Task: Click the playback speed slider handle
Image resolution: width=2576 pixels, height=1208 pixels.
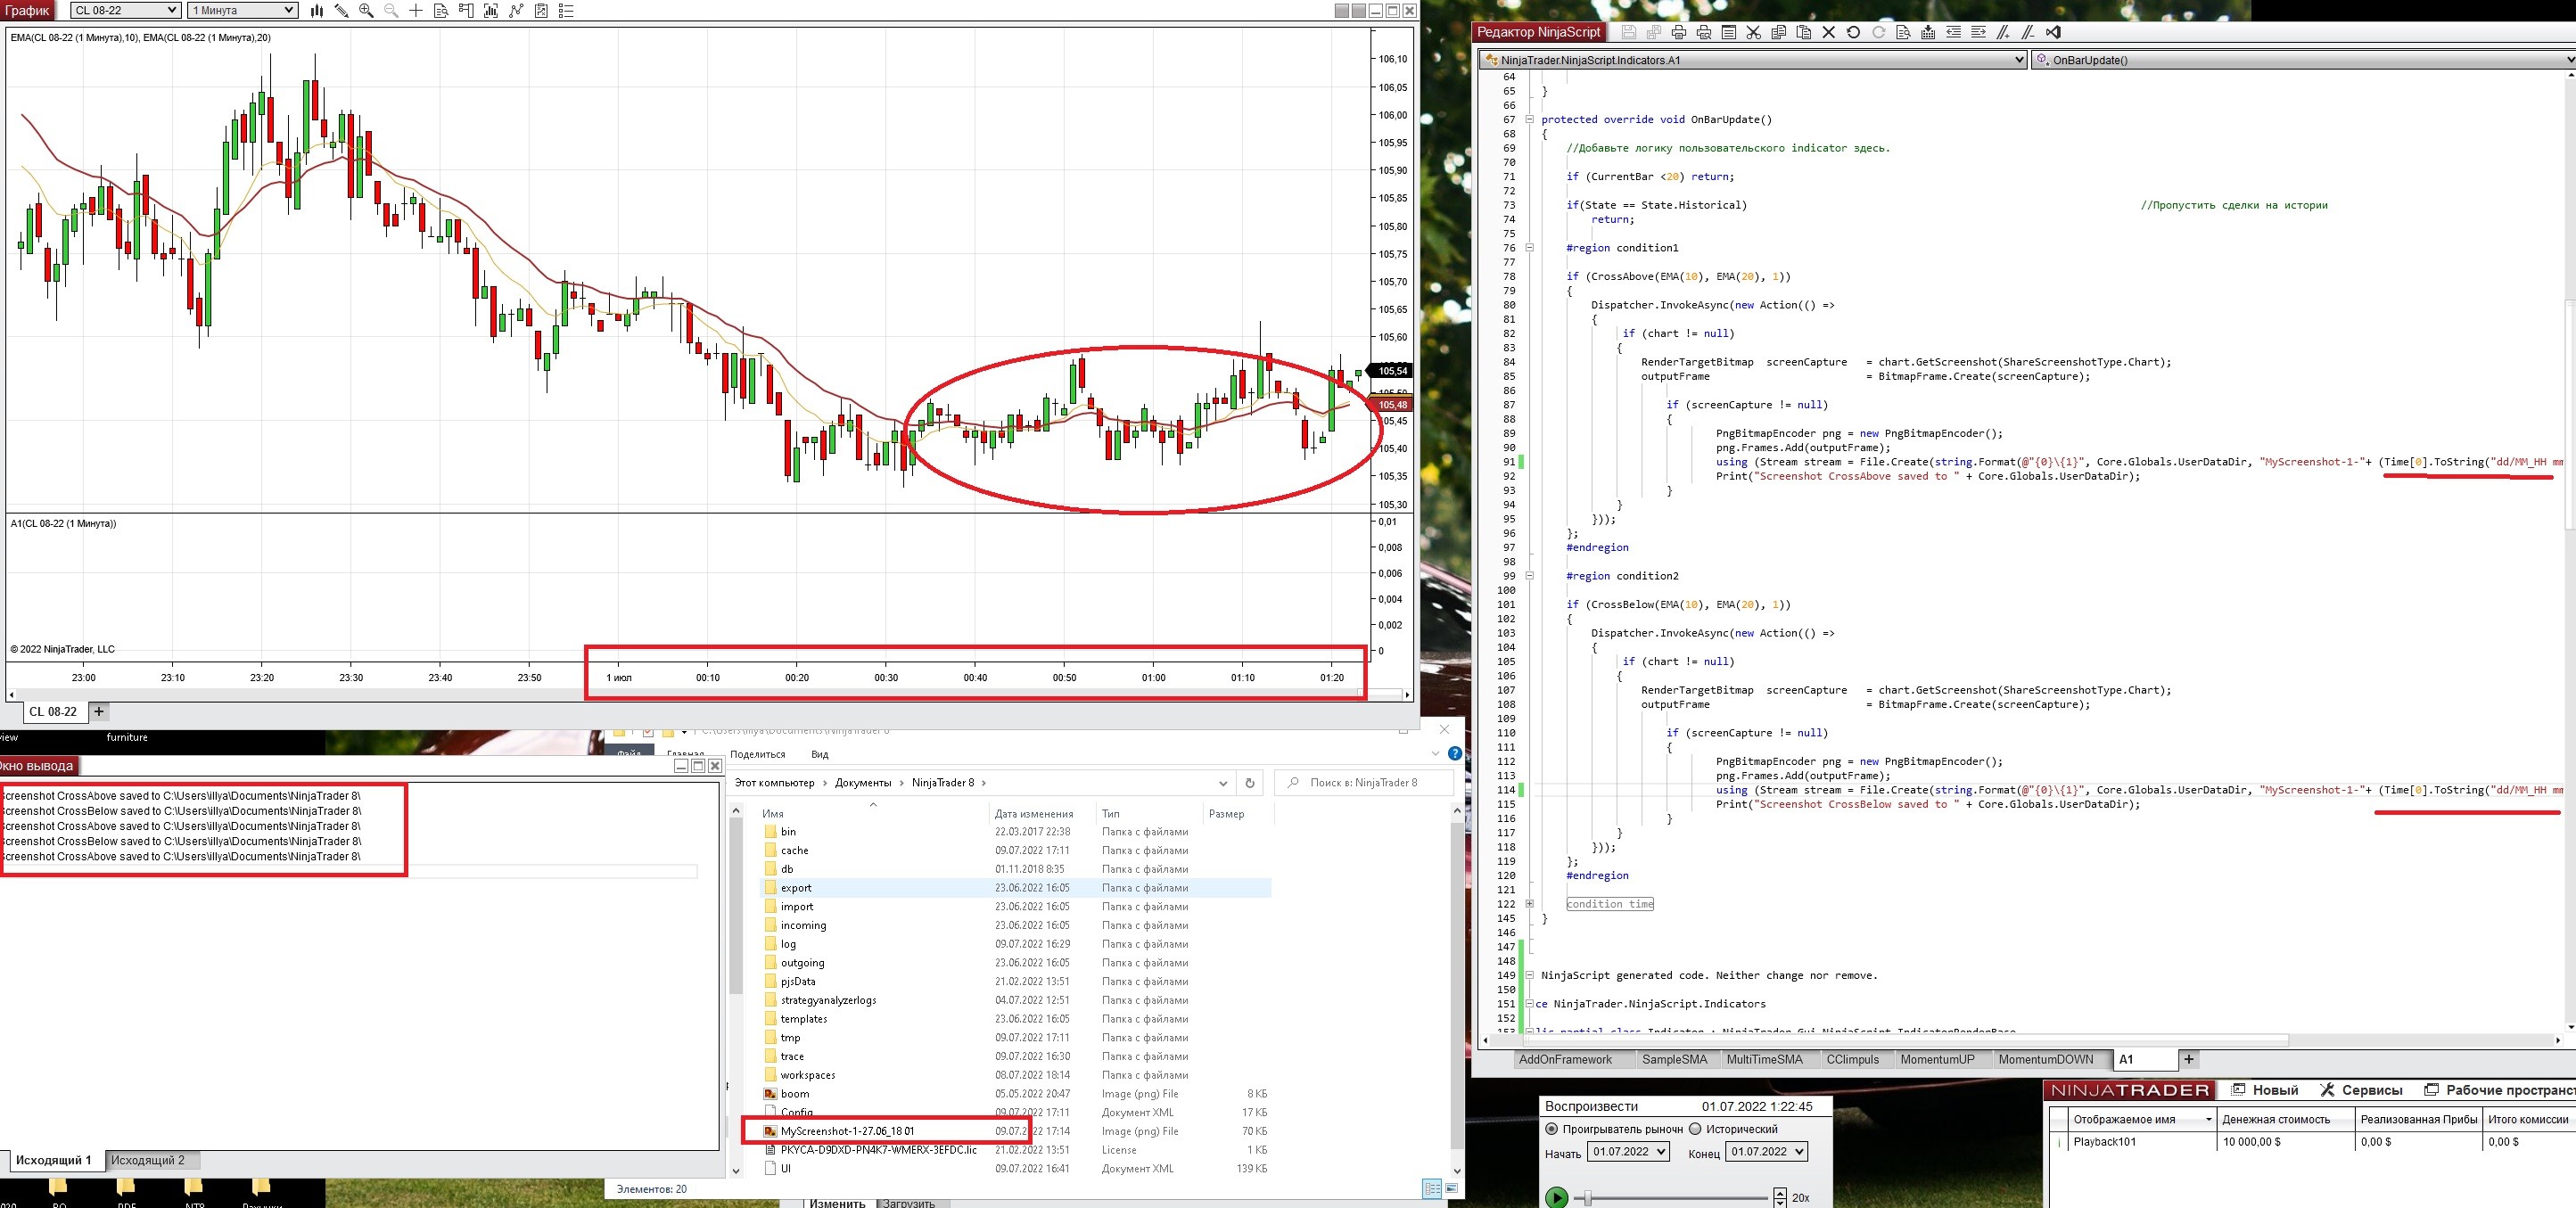Action: [1587, 1197]
